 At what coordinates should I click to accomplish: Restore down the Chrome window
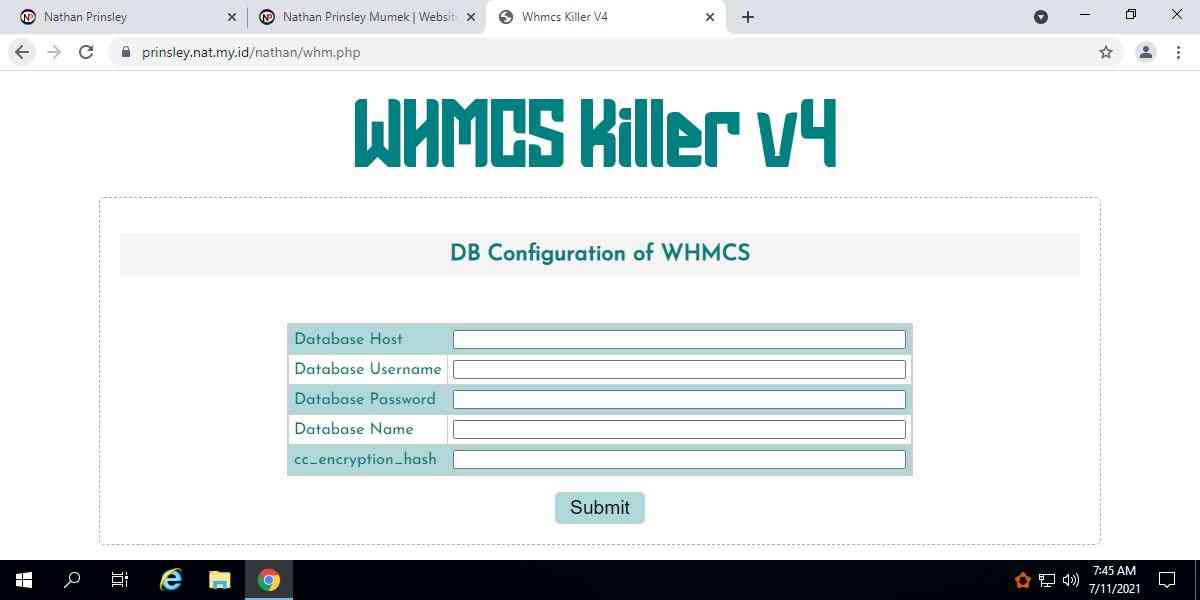click(x=1131, y=15)
